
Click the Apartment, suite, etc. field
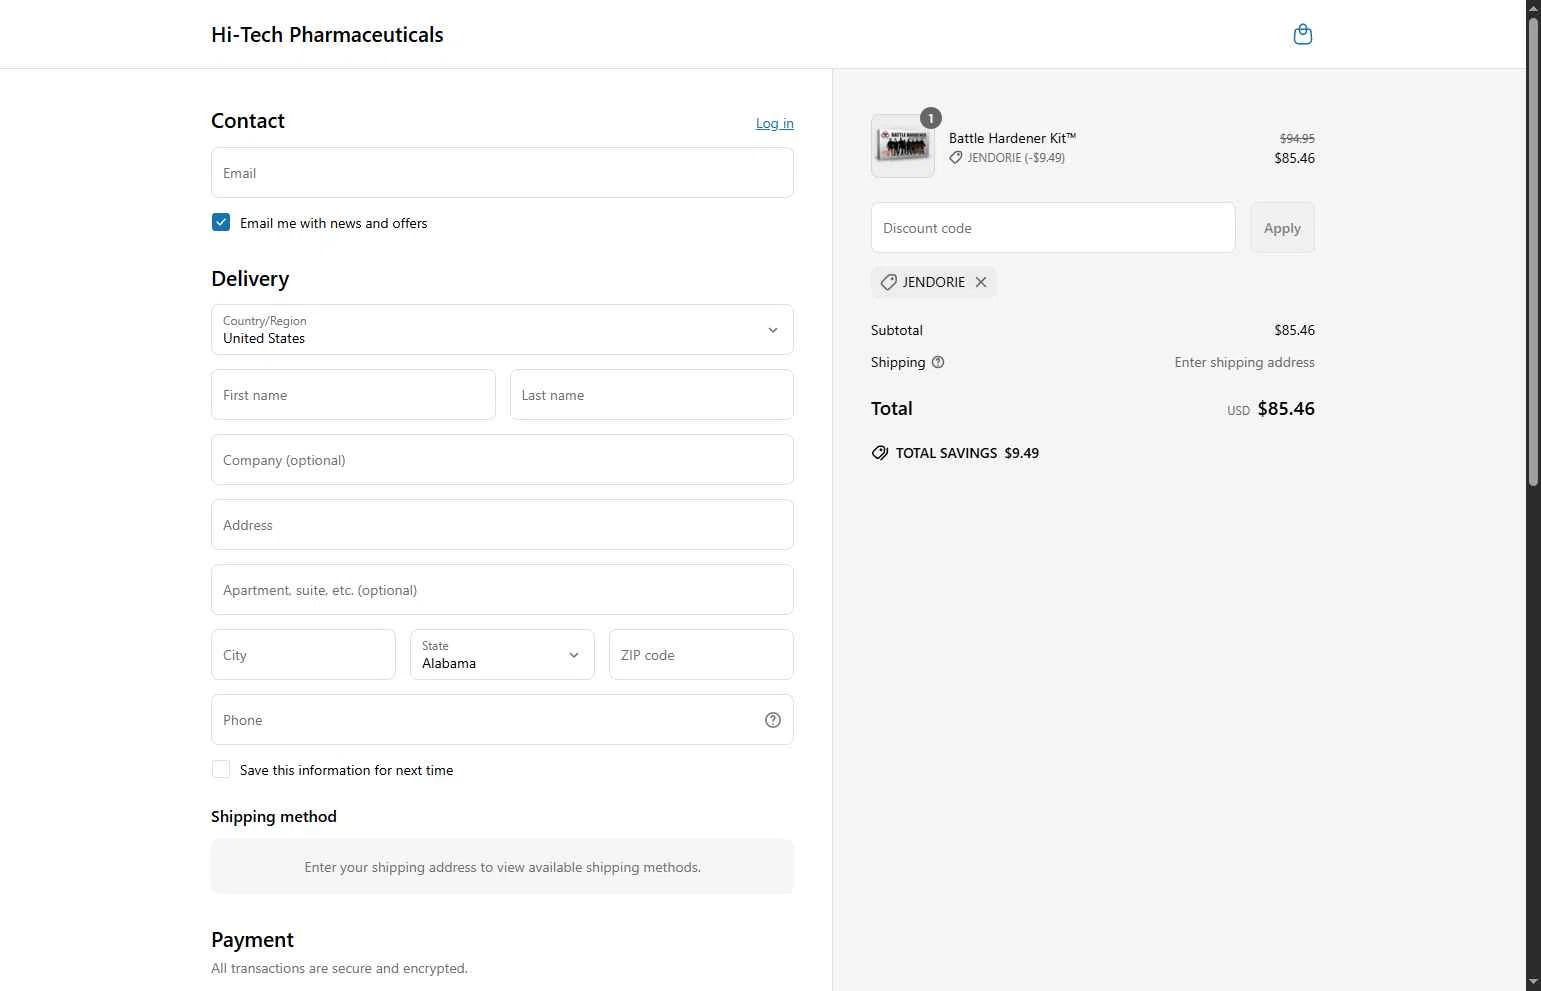click(502, 590)
